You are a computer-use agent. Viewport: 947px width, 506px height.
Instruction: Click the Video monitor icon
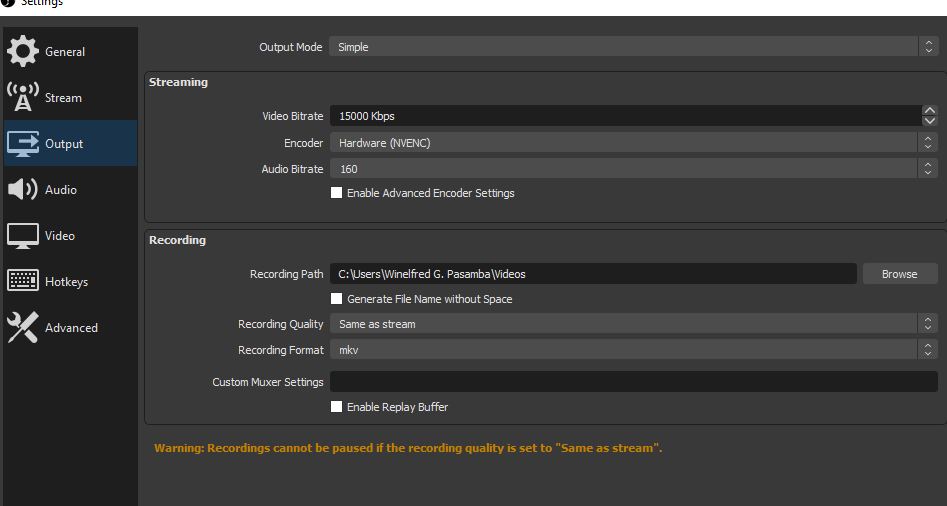point(23,236)
